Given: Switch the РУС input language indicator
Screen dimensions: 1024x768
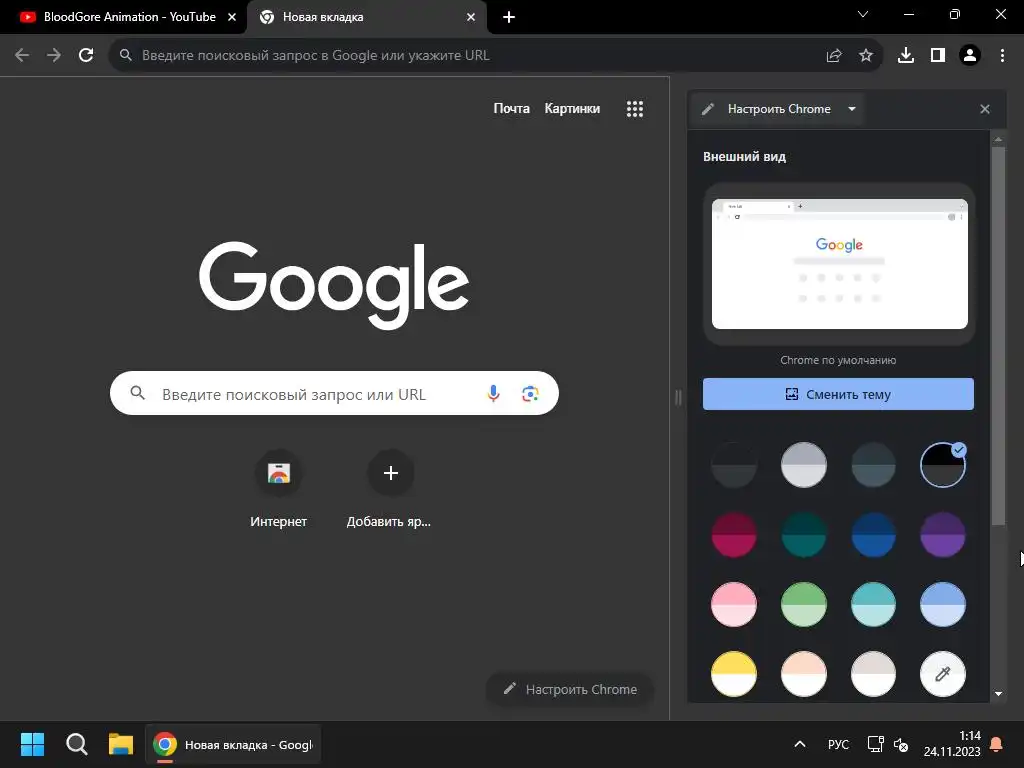Looking at the screenshot, I should (x=838, y=744).
